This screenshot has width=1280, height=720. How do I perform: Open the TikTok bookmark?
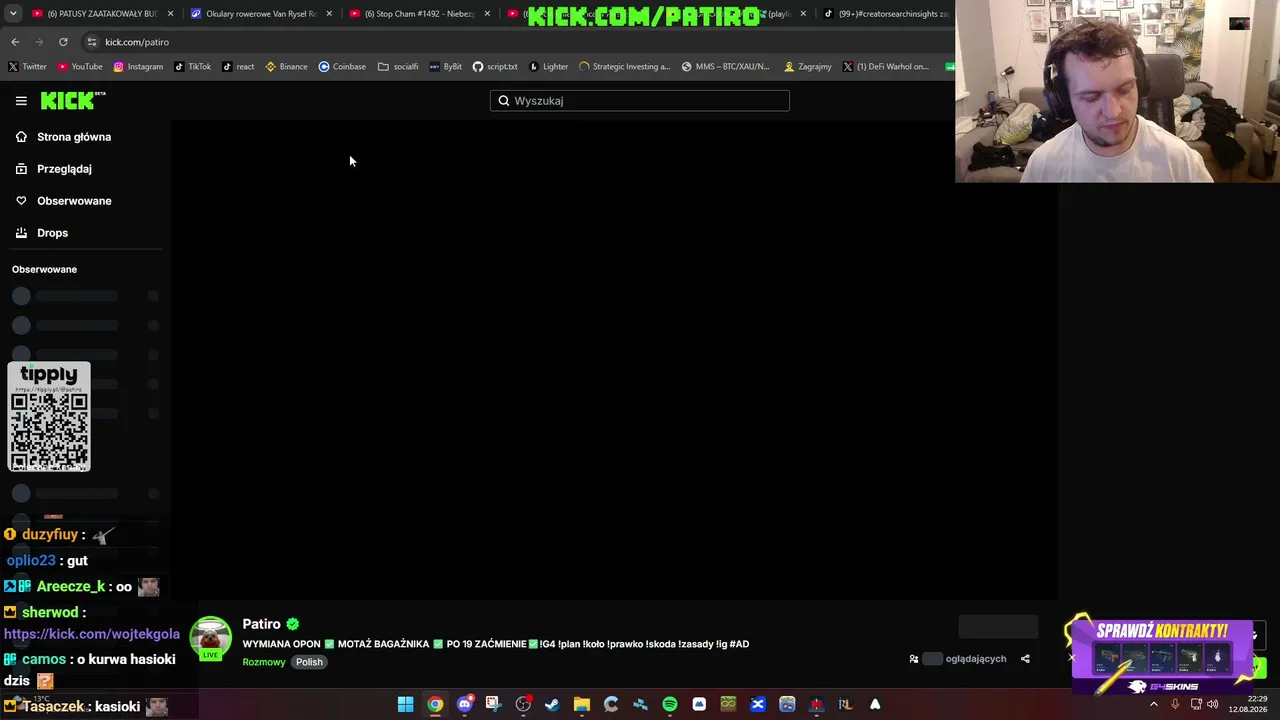[x=192, y=67]
